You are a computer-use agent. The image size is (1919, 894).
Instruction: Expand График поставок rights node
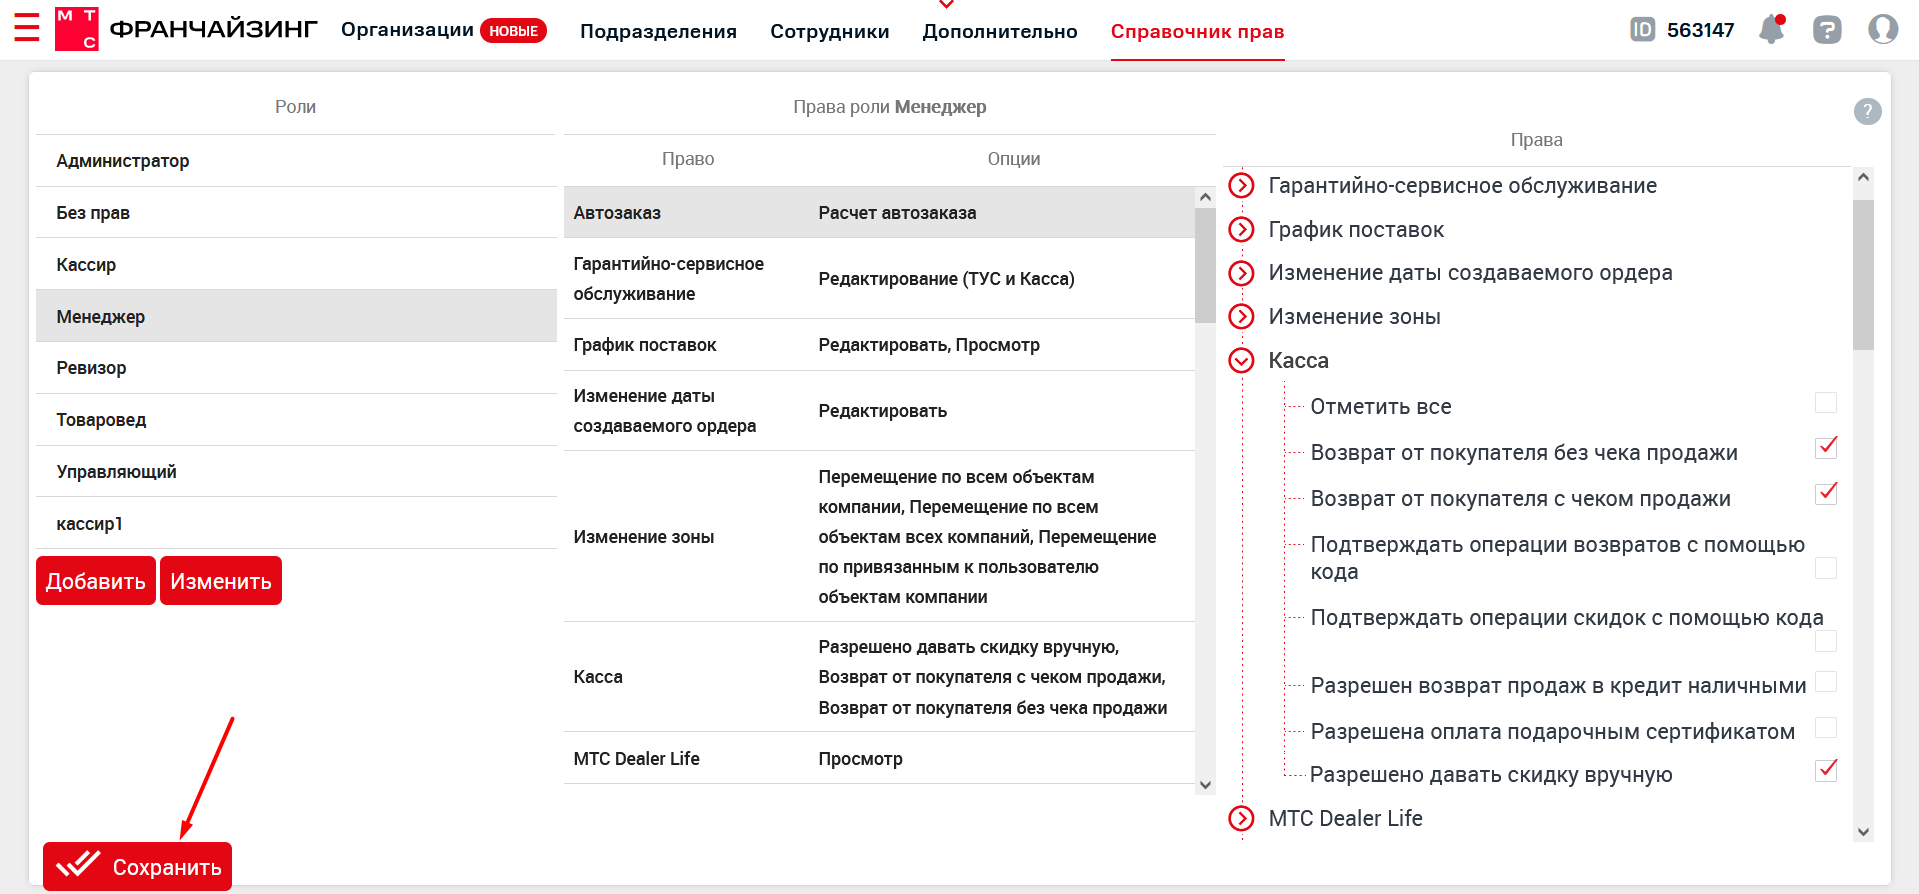[1241, 230]
